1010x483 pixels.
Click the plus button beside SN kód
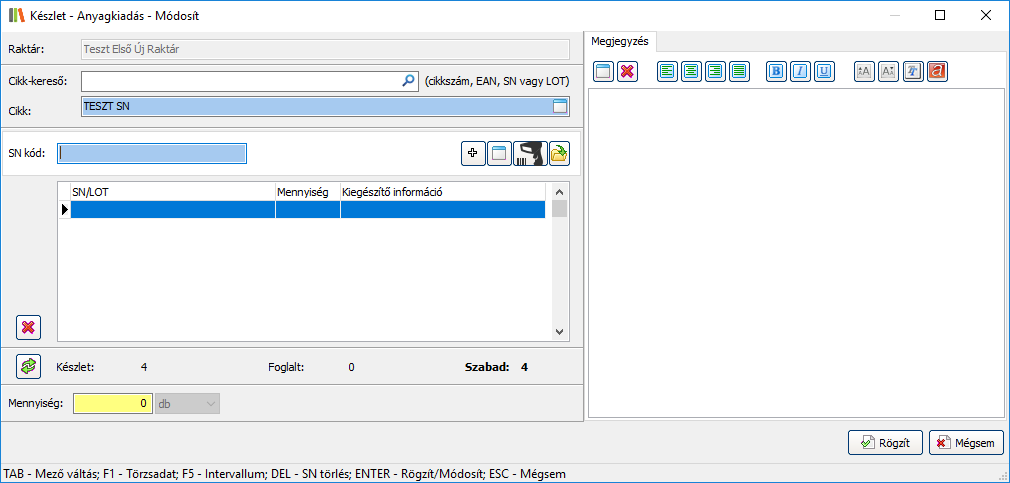[x=472, y=154]
